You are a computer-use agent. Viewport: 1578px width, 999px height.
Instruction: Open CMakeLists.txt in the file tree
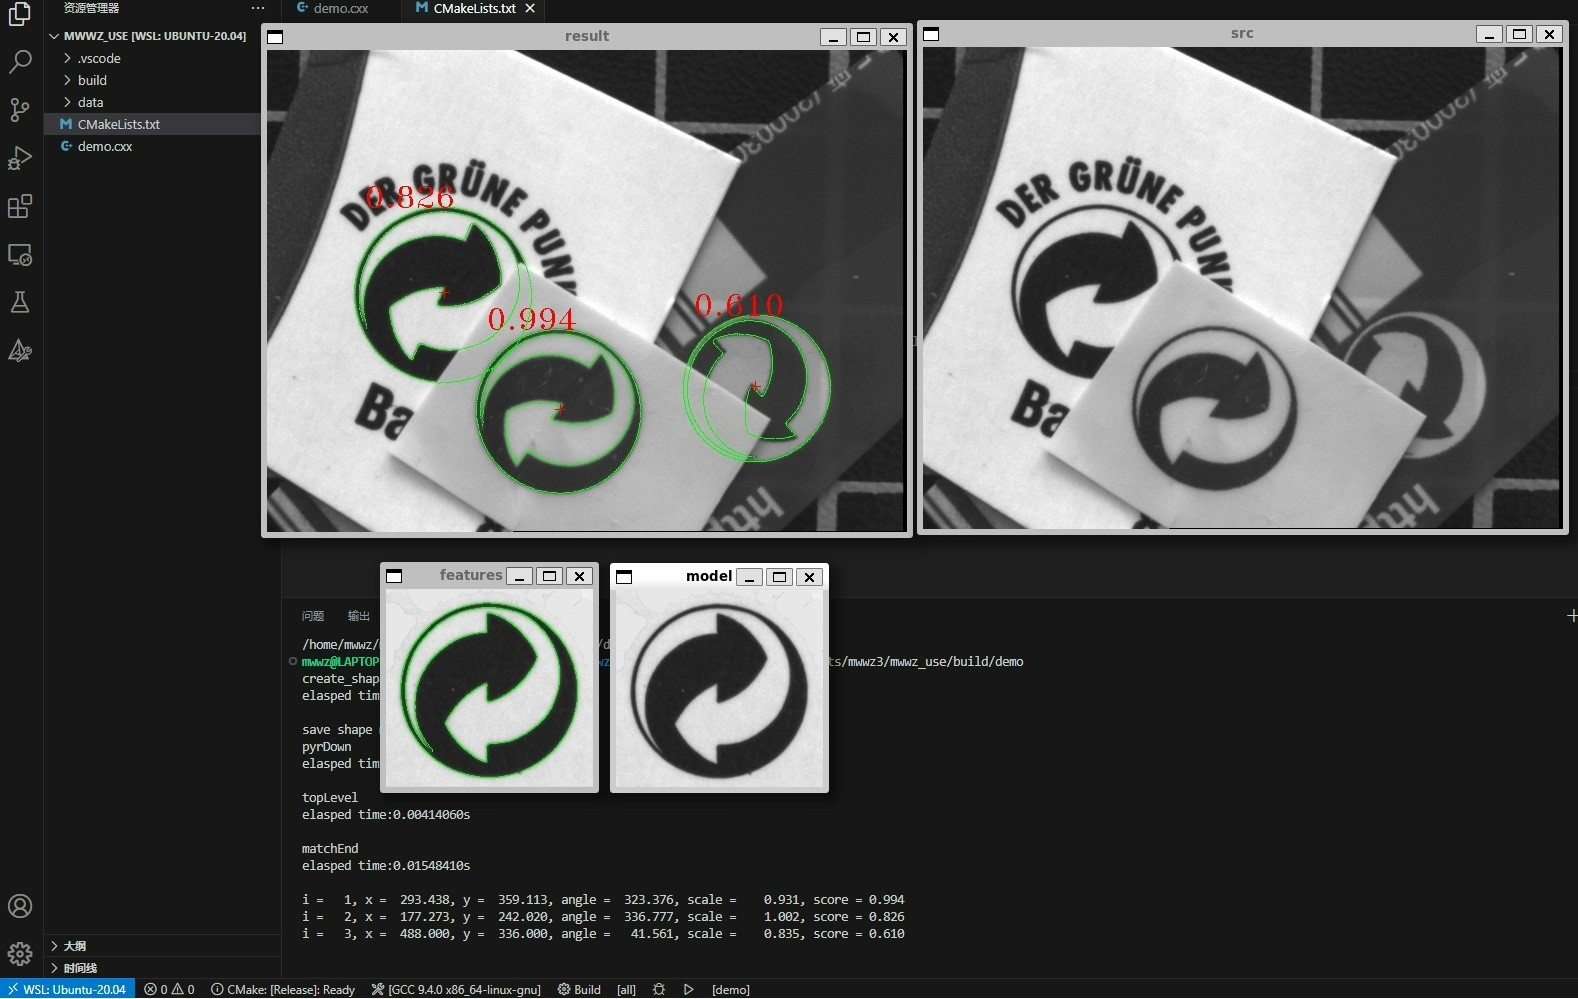coord(152,124)
